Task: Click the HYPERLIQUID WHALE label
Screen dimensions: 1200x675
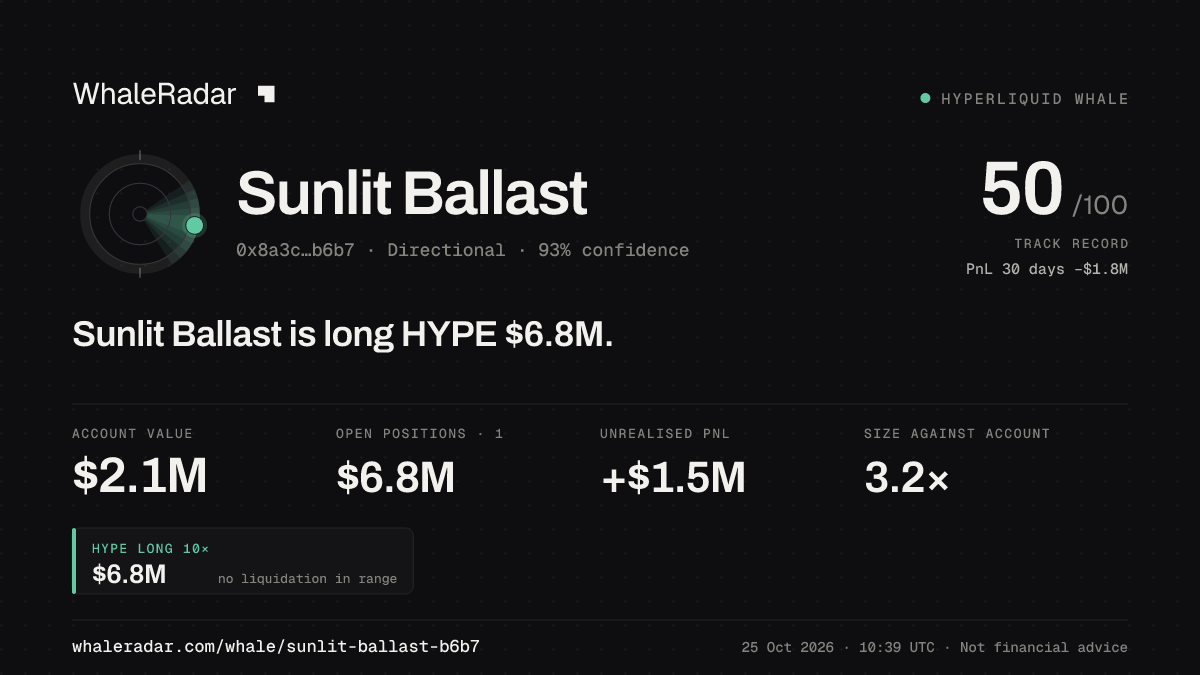Action: (x=1035, y=99)
